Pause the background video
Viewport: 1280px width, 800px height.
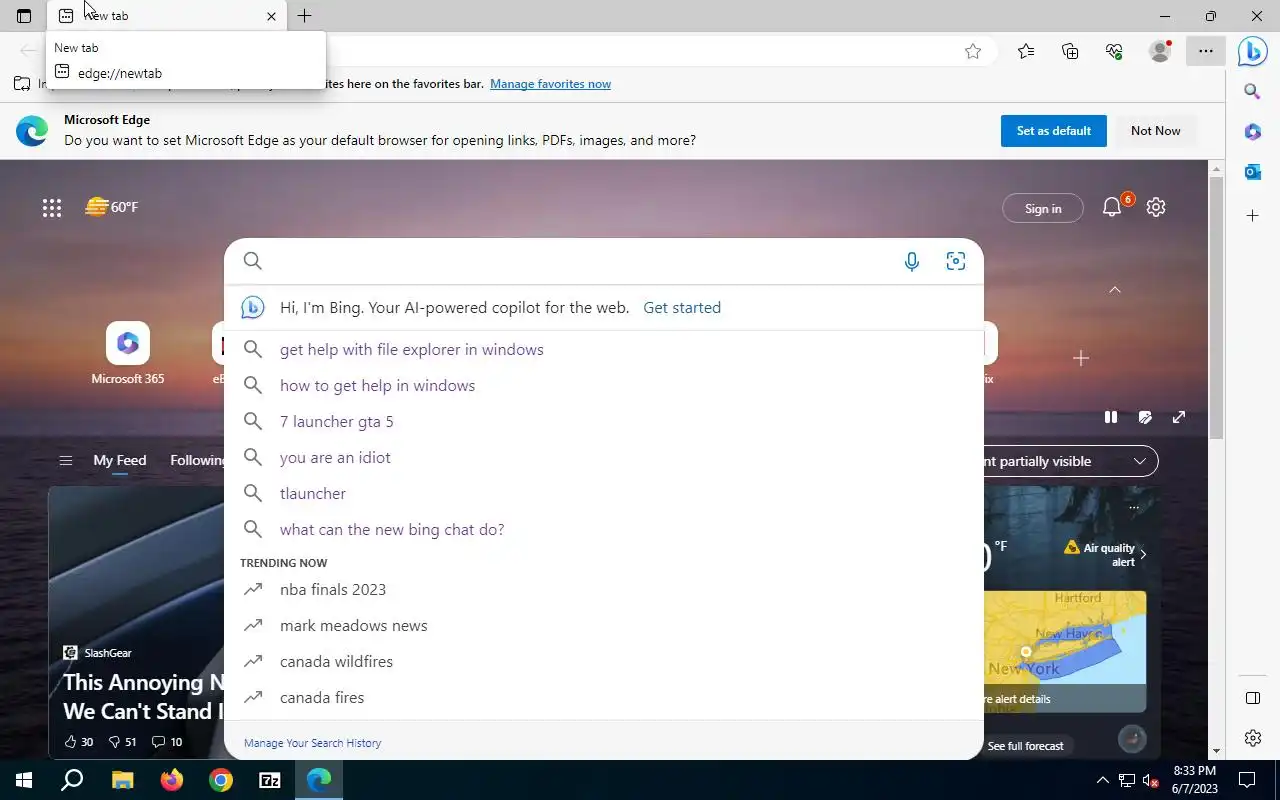pyautogui.click(x=1110, y=417)
